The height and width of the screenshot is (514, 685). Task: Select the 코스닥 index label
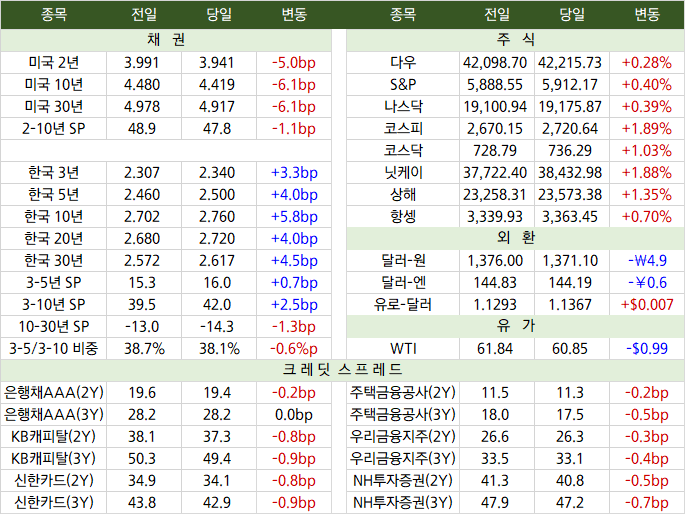point(403,151)
